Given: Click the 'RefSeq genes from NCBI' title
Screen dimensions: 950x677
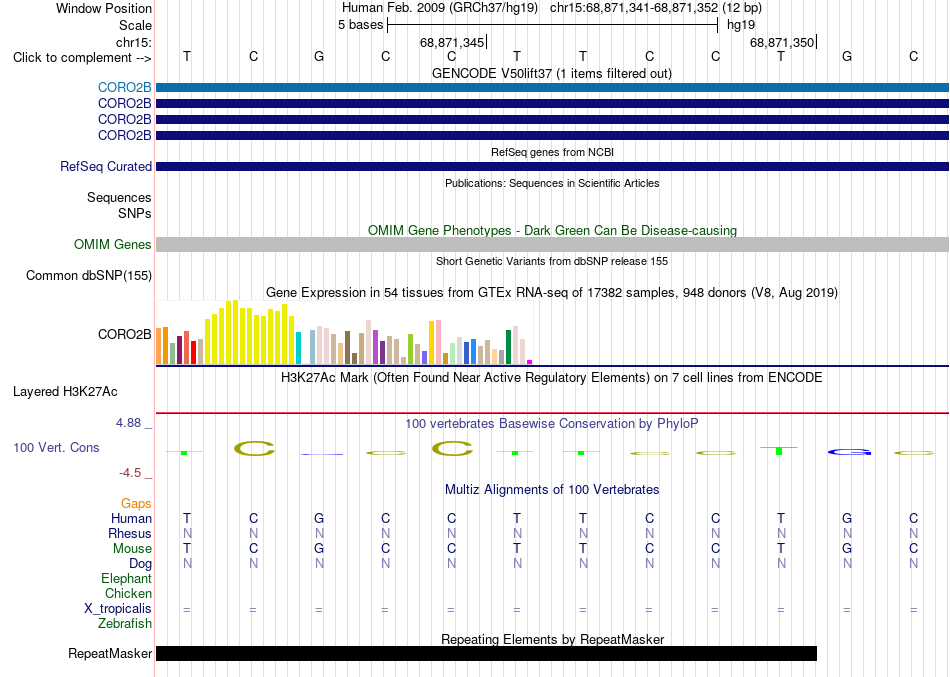Looking at the screenshot, I should click(x=553, y=152).
